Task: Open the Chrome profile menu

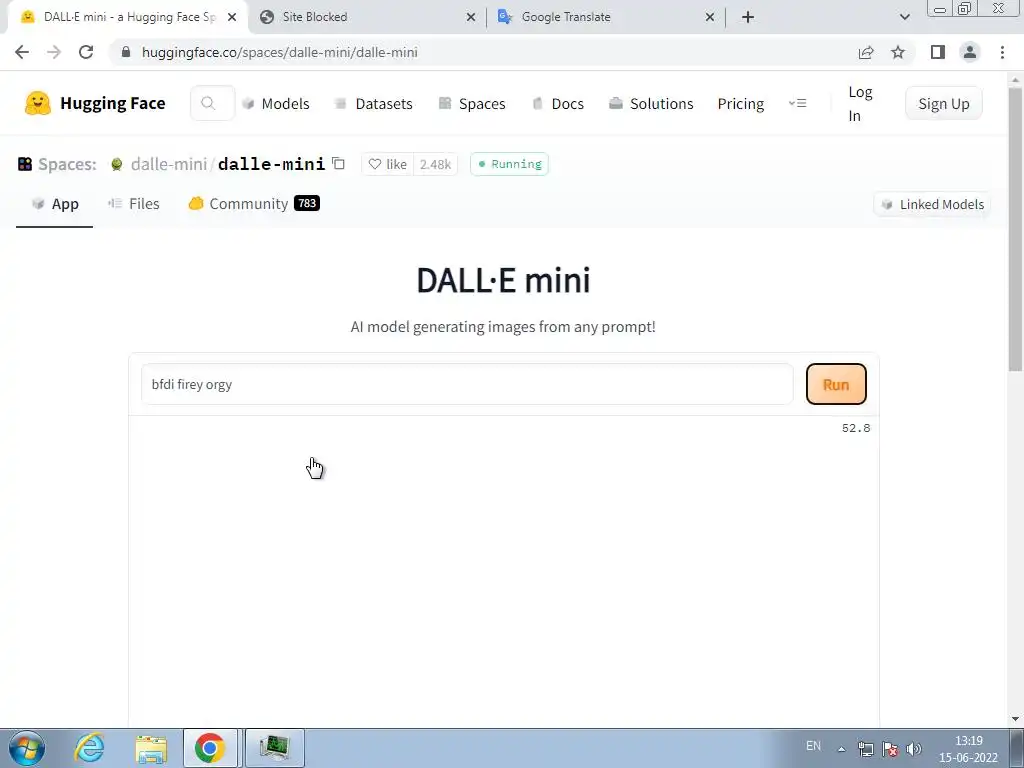Action: pyautogui.click(x=970, y=52)
